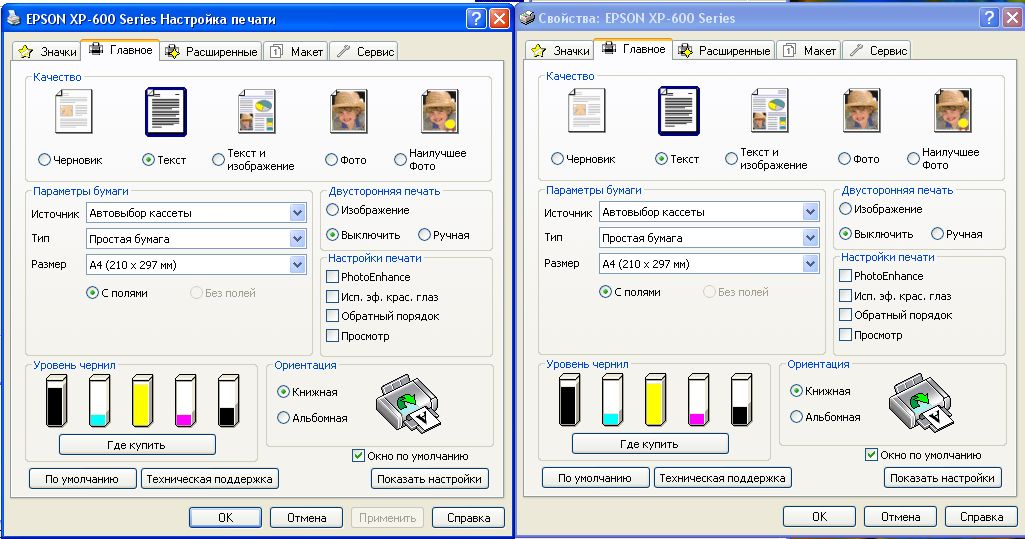1025x539 pixels.
Task: Click Best Photo quality icon in Настройка печати window
Action: (440, 112)
